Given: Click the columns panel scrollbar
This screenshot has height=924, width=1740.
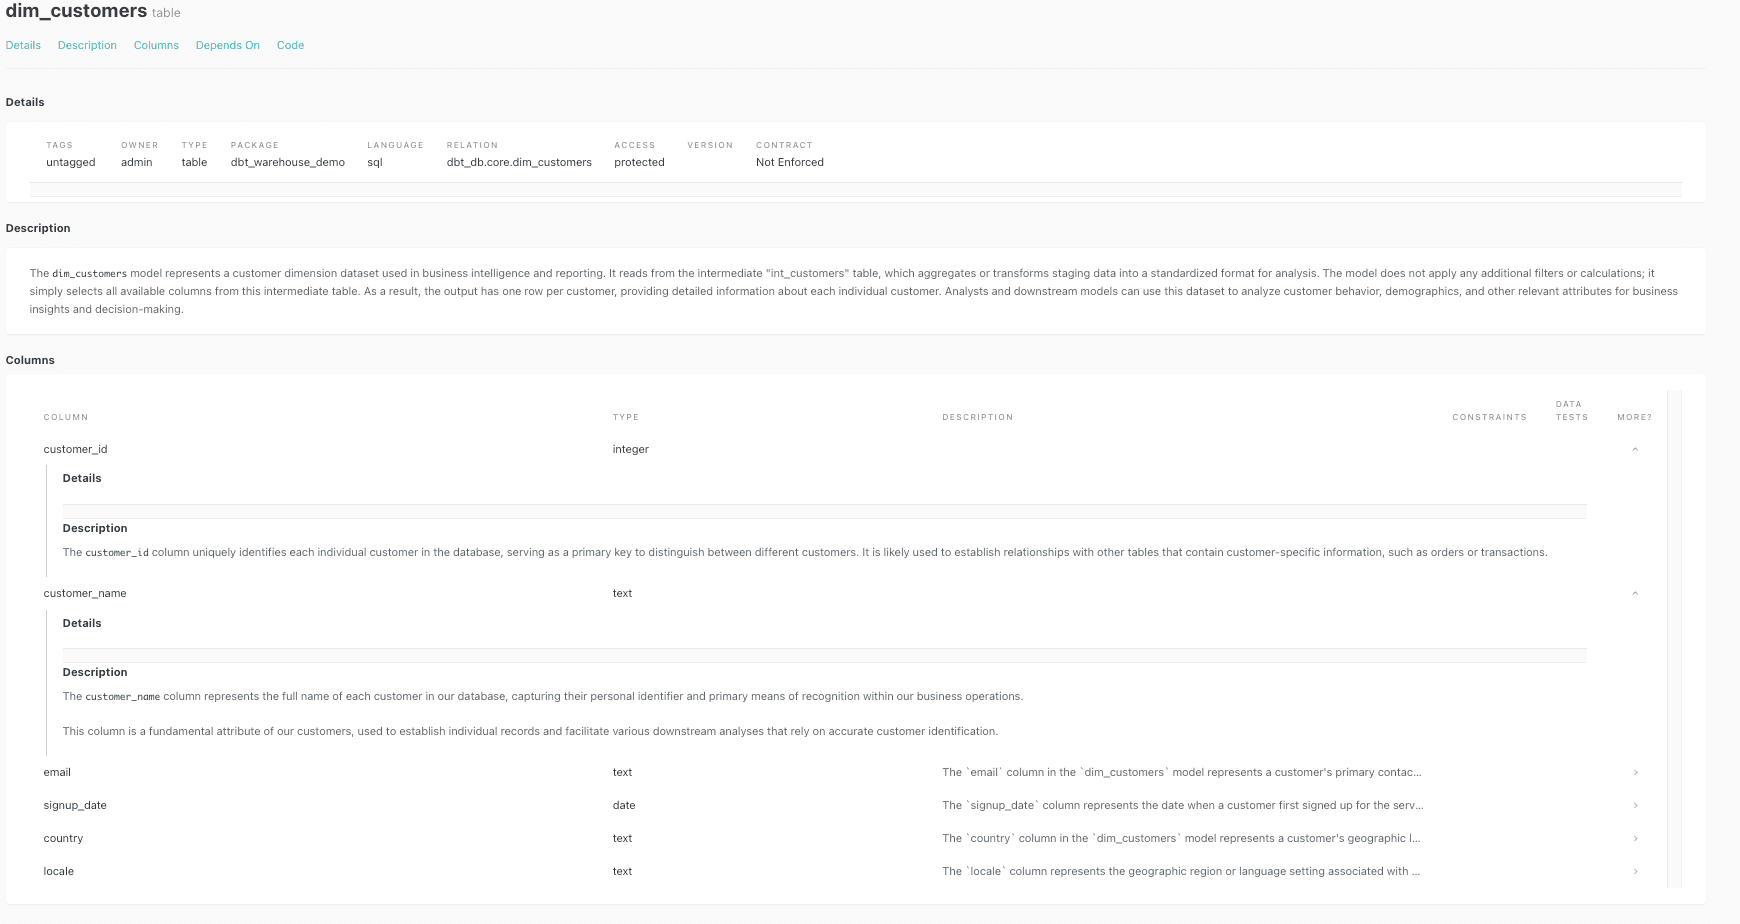Looking at the screenshot, I should pyautogui.click(x=1670, y=640).
